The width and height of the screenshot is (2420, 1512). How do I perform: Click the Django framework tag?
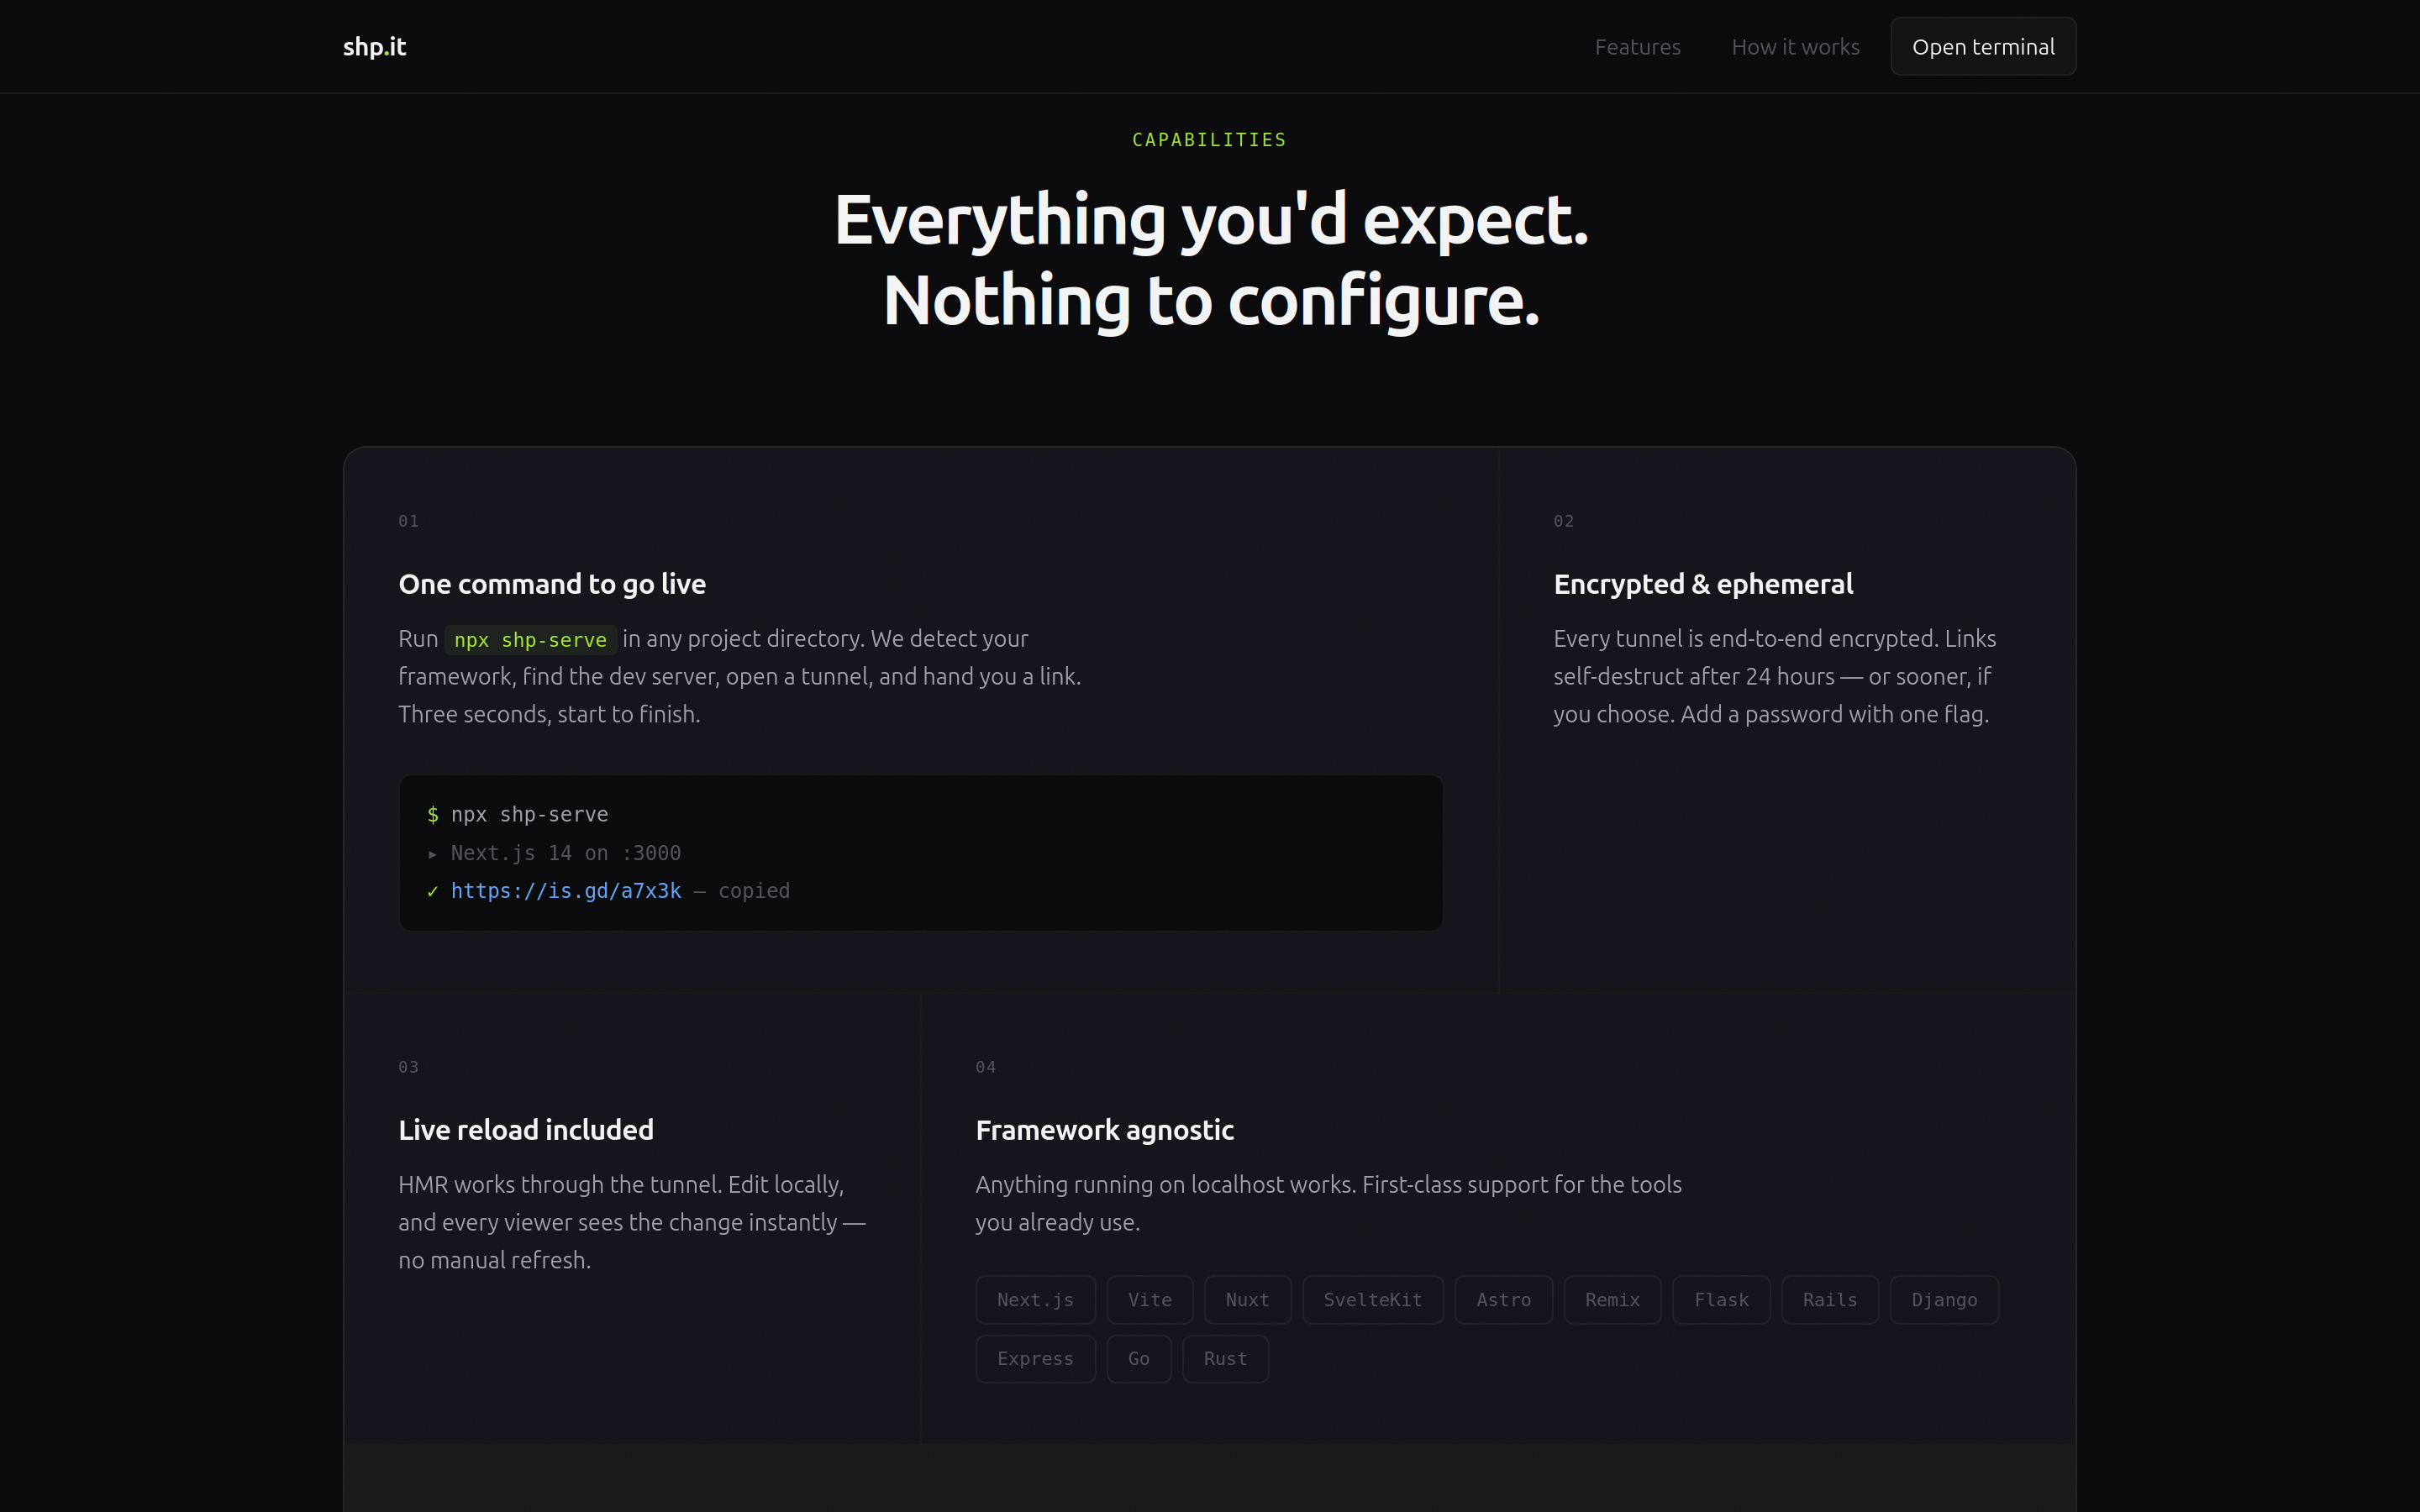(1944, 1300)
